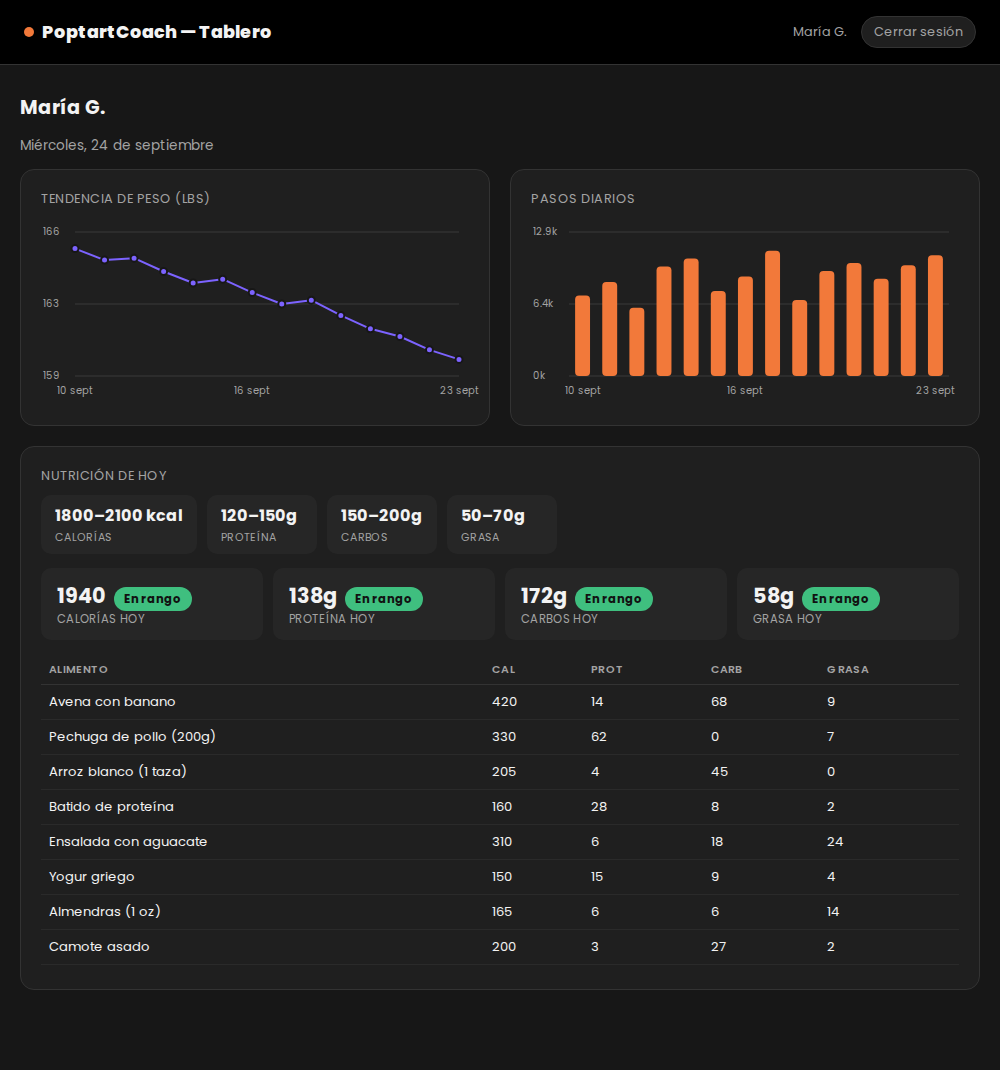Select the Pechuga de pollo (200g) row

click(x=500, y=737)
